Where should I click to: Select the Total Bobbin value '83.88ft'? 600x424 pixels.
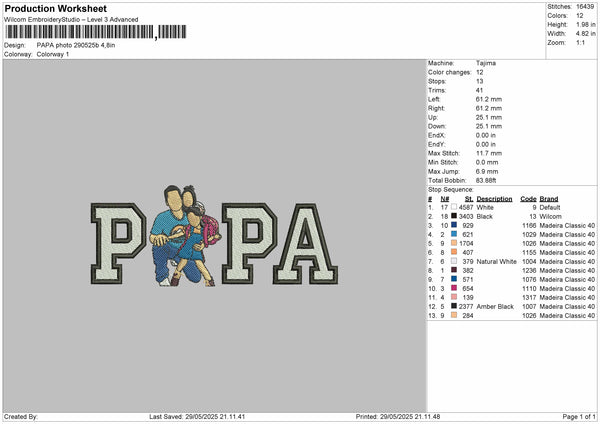[x=486, y=181]
